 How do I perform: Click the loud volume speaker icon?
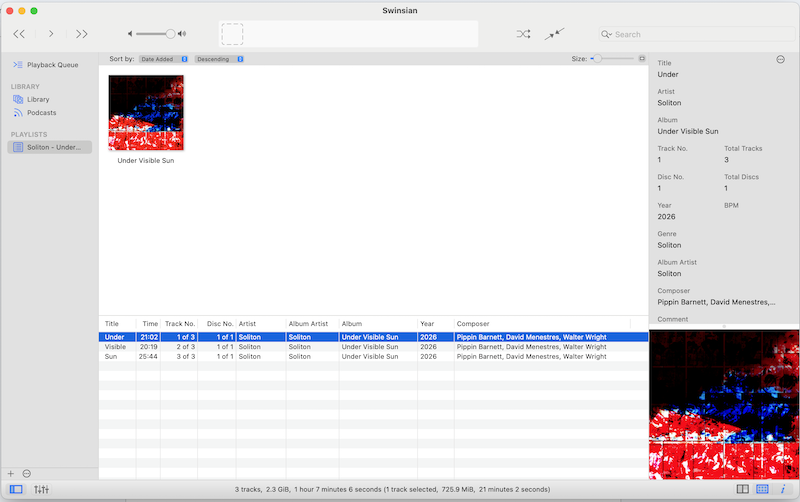182,34
